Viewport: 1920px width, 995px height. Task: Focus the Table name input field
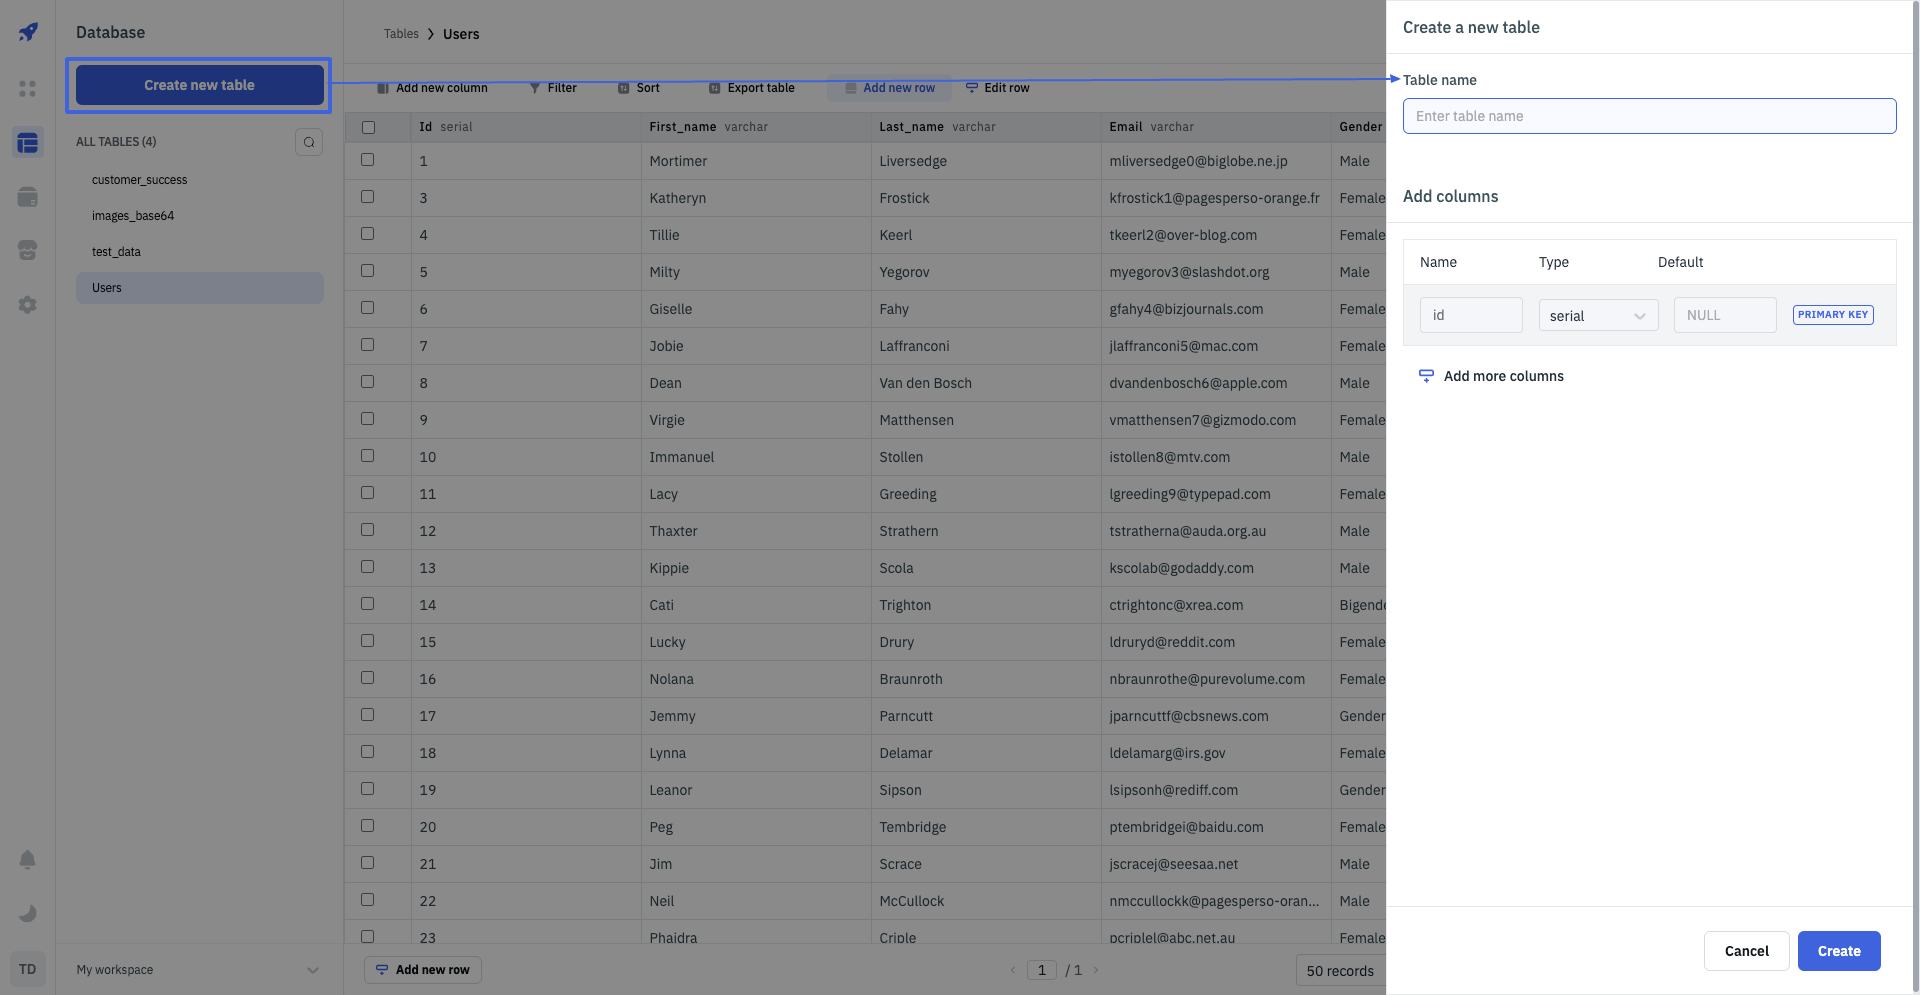pos(1648,116)
